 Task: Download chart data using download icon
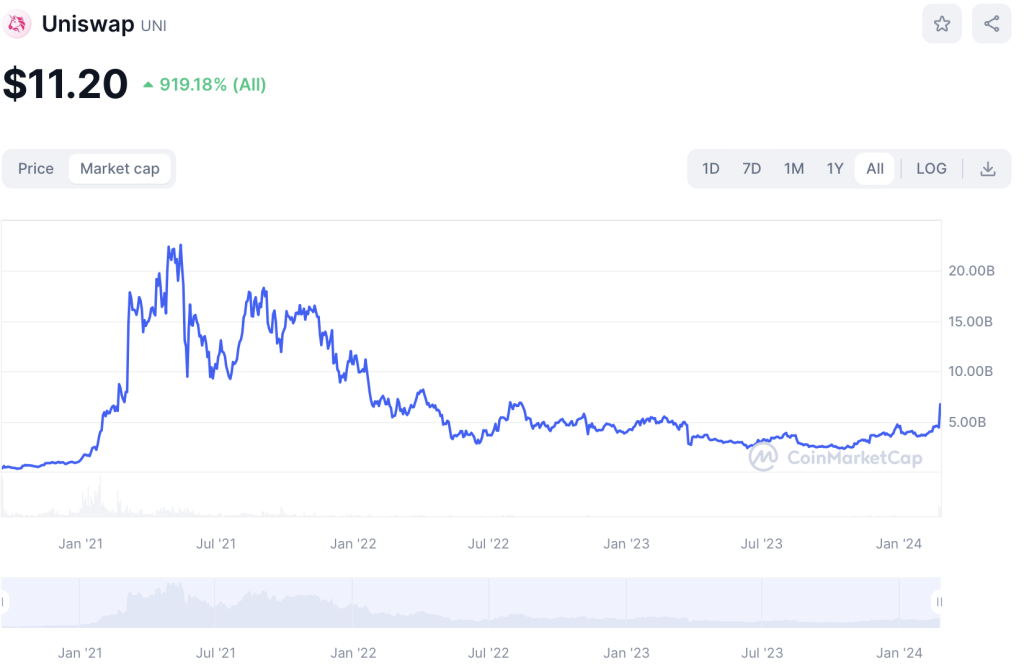click(x=987, y=169)
